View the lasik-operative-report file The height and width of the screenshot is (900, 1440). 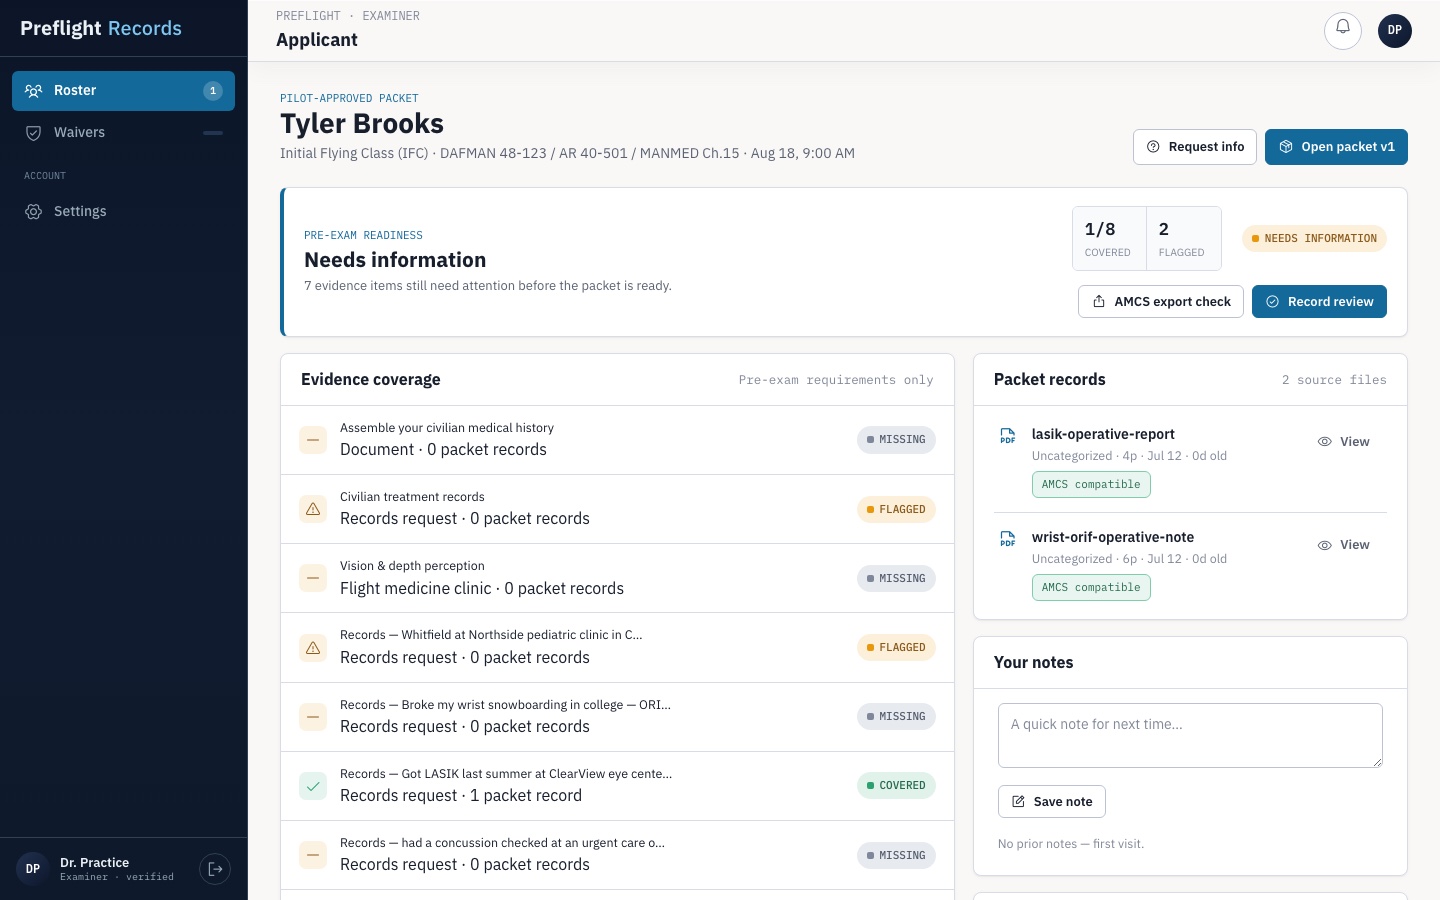pyautogui.click(x=1344, y=442)
